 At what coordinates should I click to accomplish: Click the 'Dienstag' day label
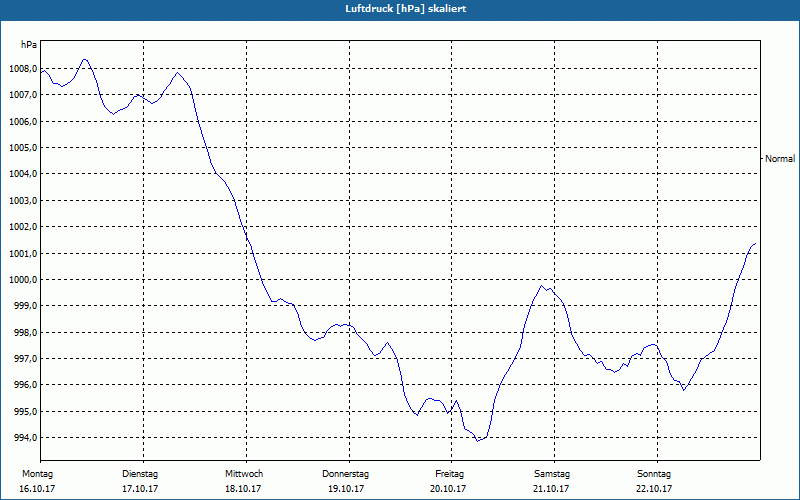[x=140, y=474]
